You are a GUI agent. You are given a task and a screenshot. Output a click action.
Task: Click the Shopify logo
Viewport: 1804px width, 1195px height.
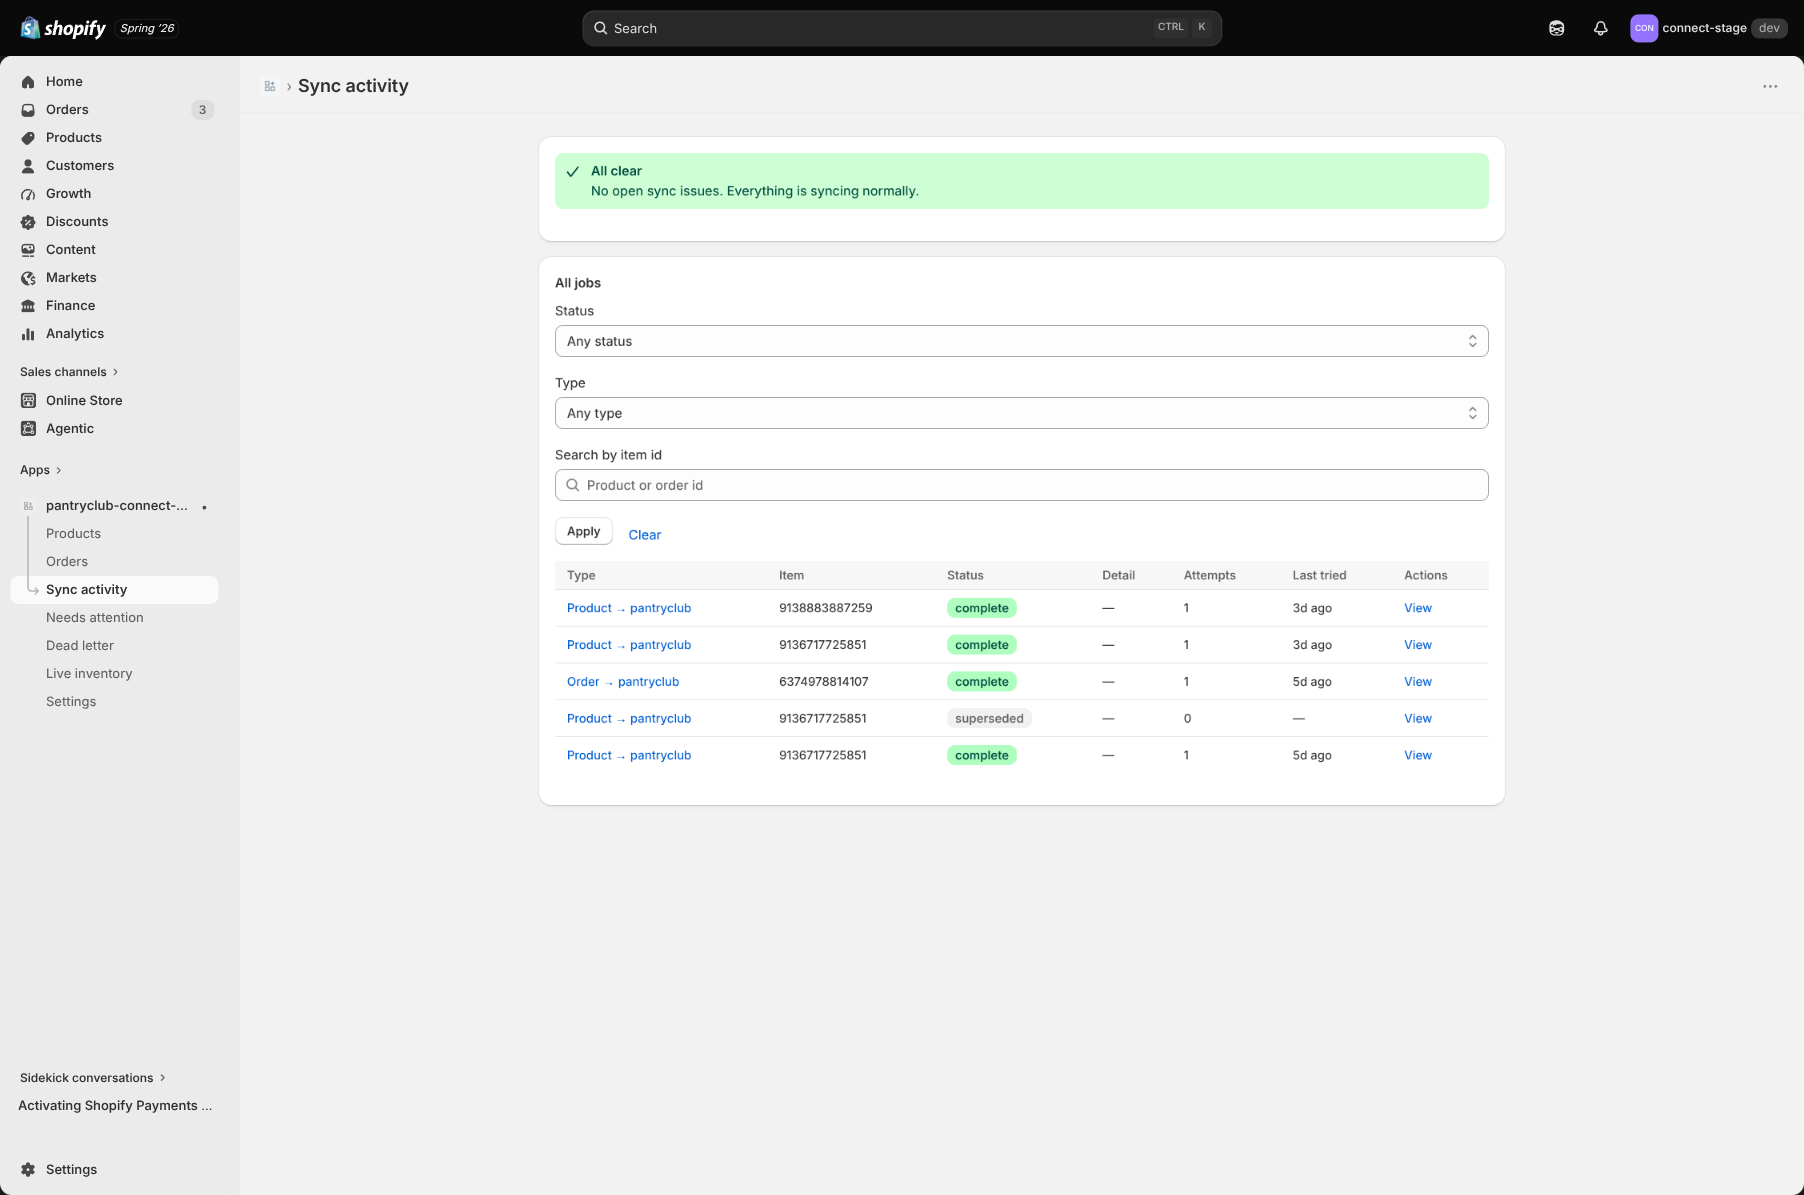[63, 28]
